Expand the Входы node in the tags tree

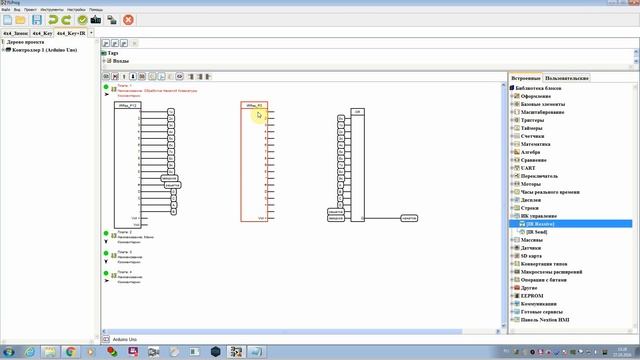104,61
